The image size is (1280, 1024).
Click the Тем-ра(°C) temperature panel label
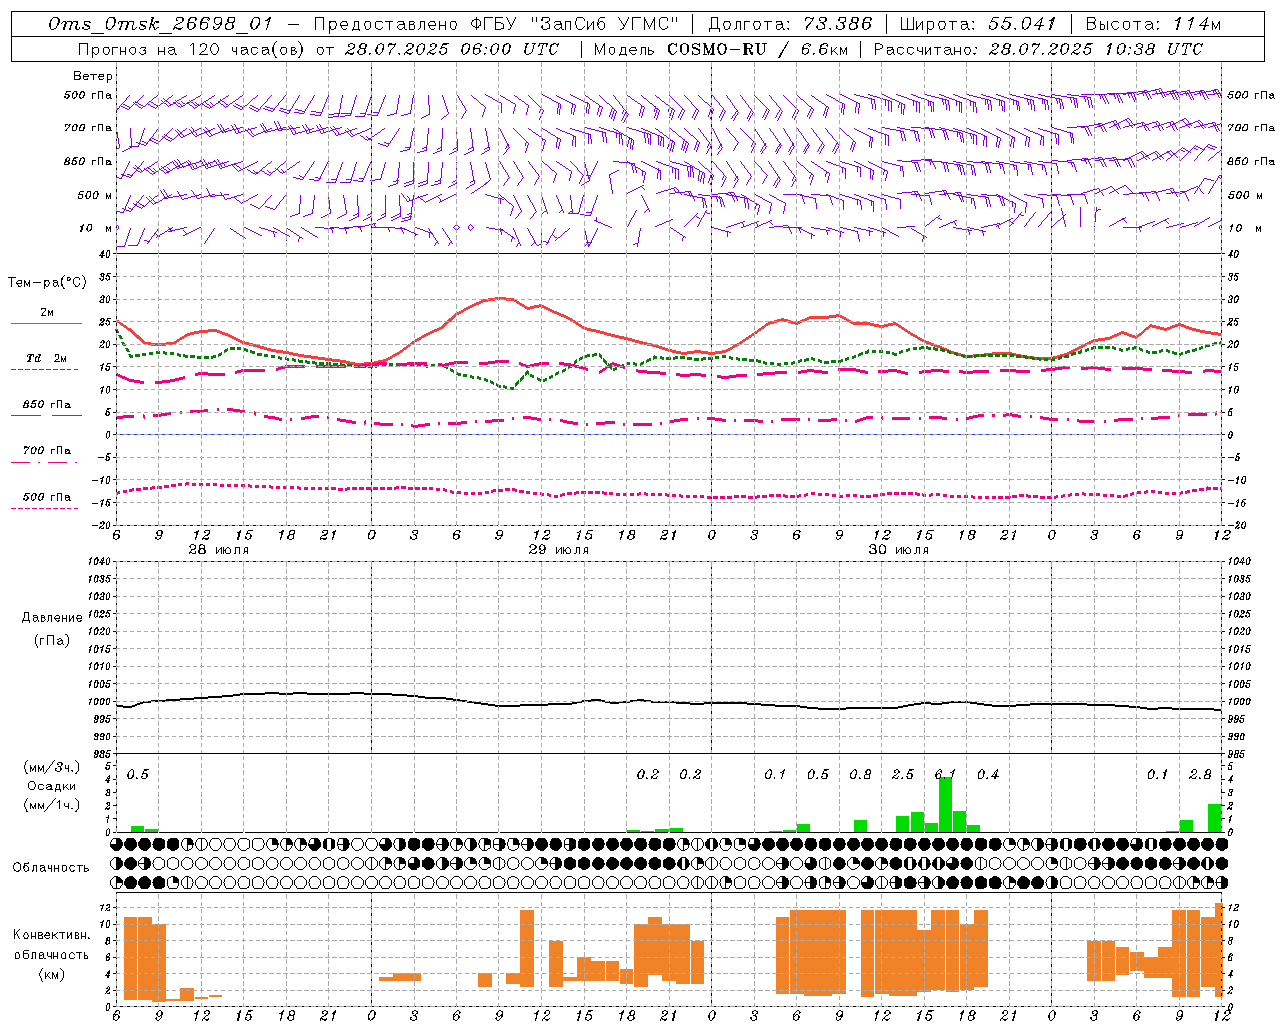point(47,283)
